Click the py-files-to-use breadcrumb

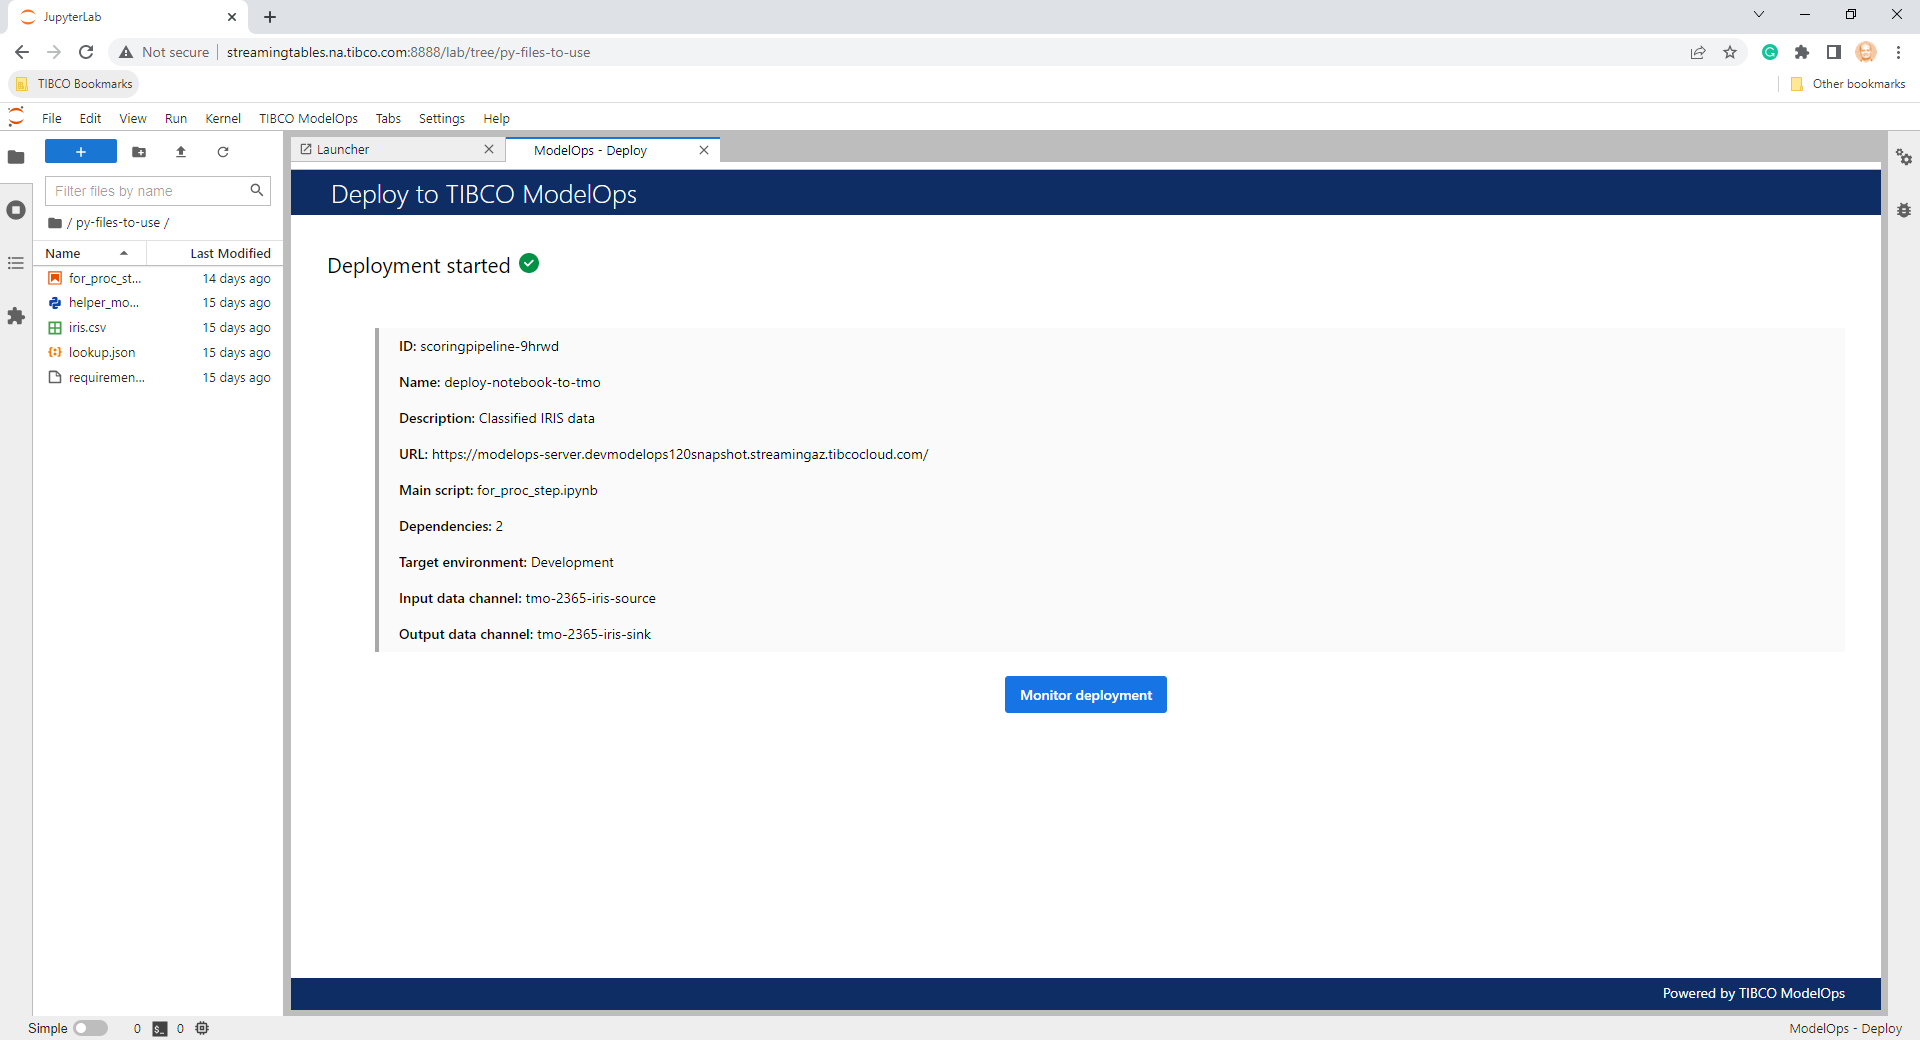118,223
